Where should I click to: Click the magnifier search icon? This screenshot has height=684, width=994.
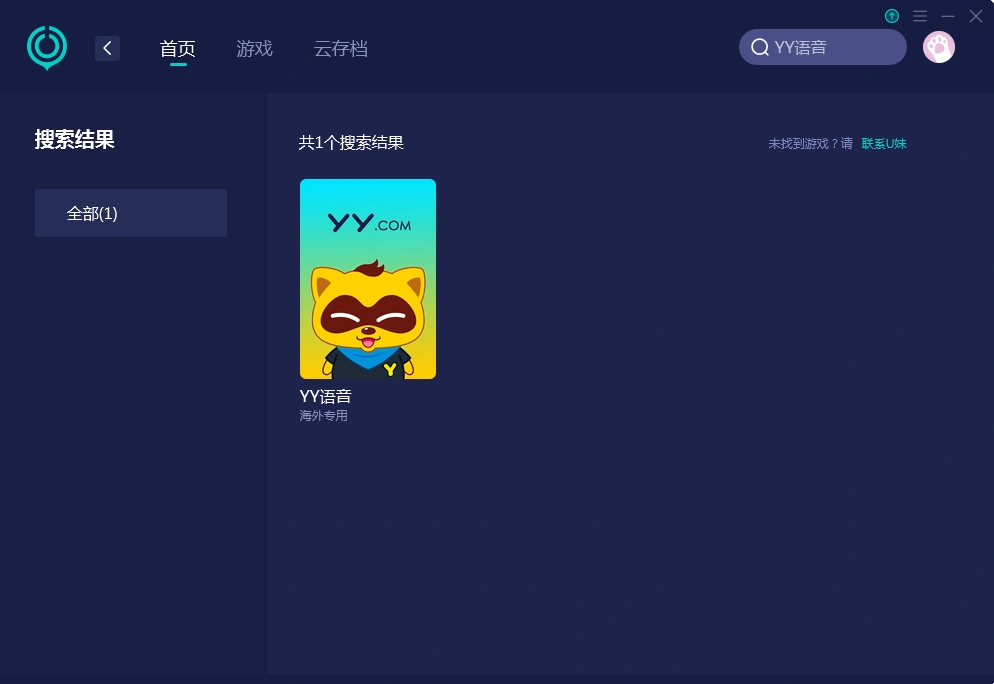point(759,48)
